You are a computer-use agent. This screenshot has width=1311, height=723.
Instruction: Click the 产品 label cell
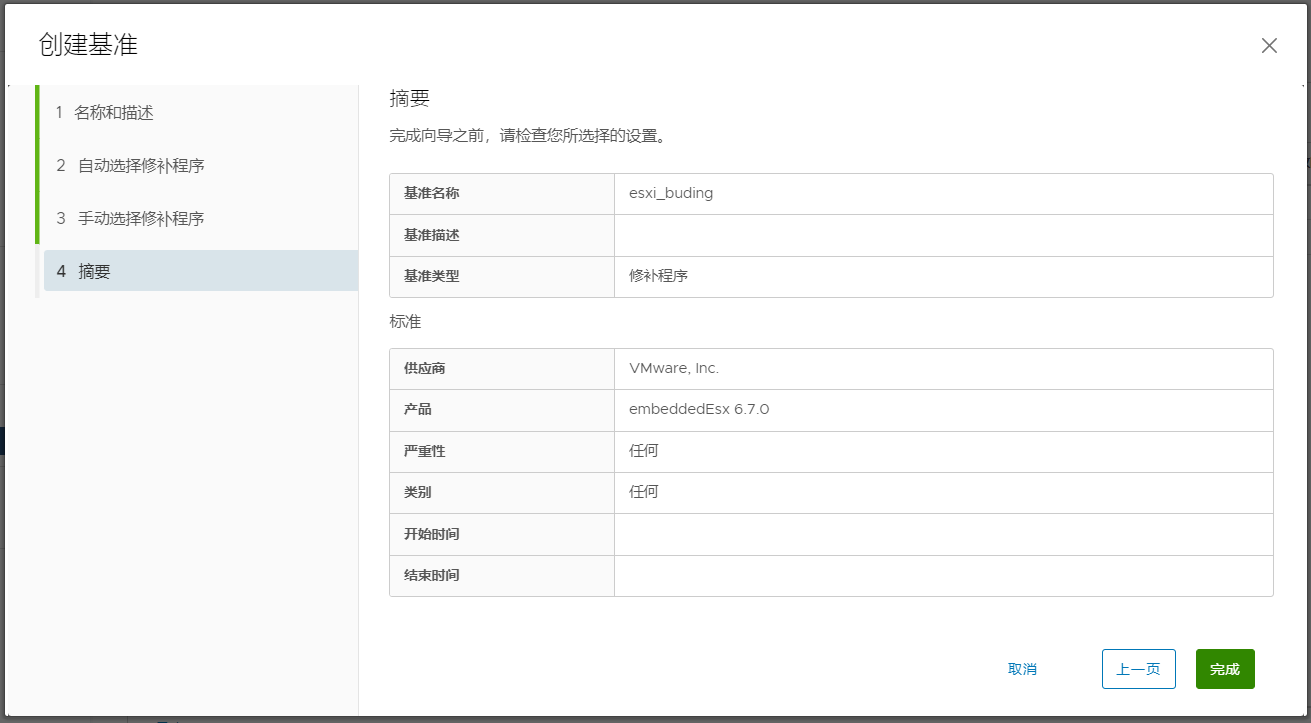(x=502, y=410)
